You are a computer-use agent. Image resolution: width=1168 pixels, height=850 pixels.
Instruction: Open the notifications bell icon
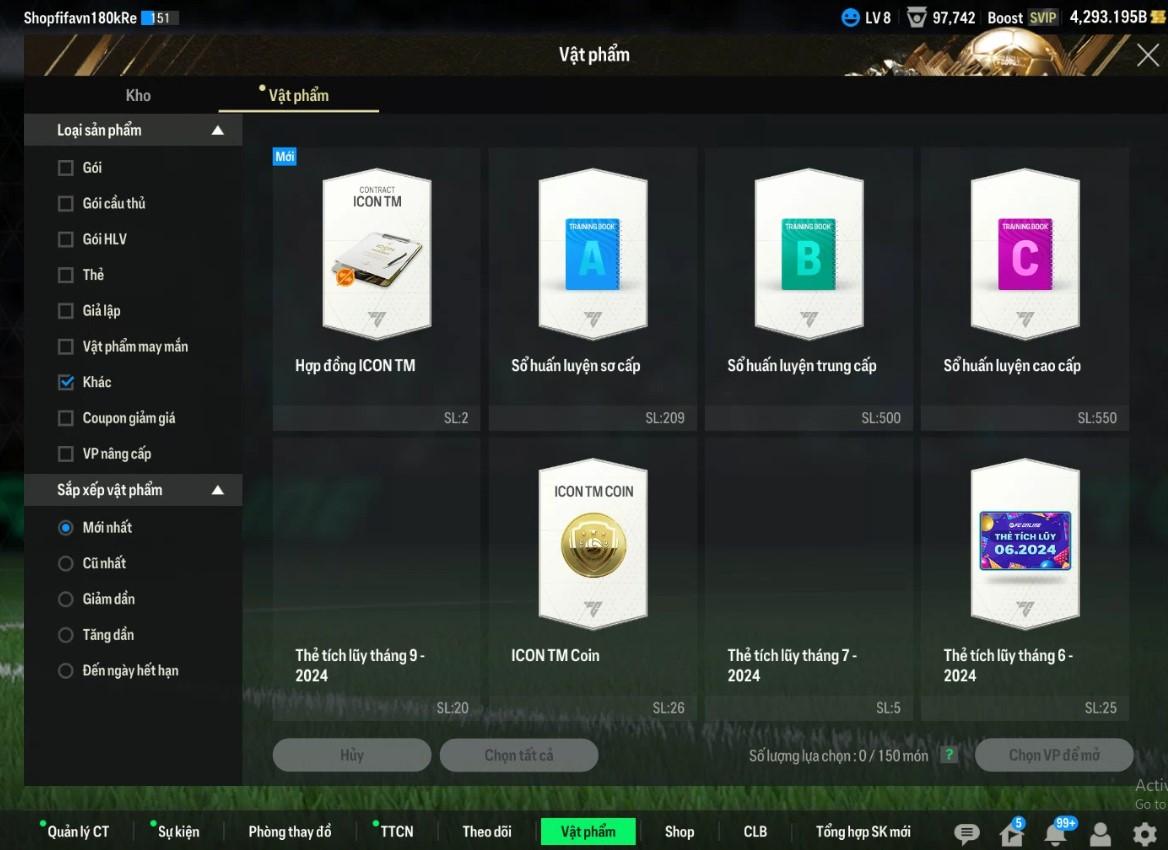tap(1055, 833)
